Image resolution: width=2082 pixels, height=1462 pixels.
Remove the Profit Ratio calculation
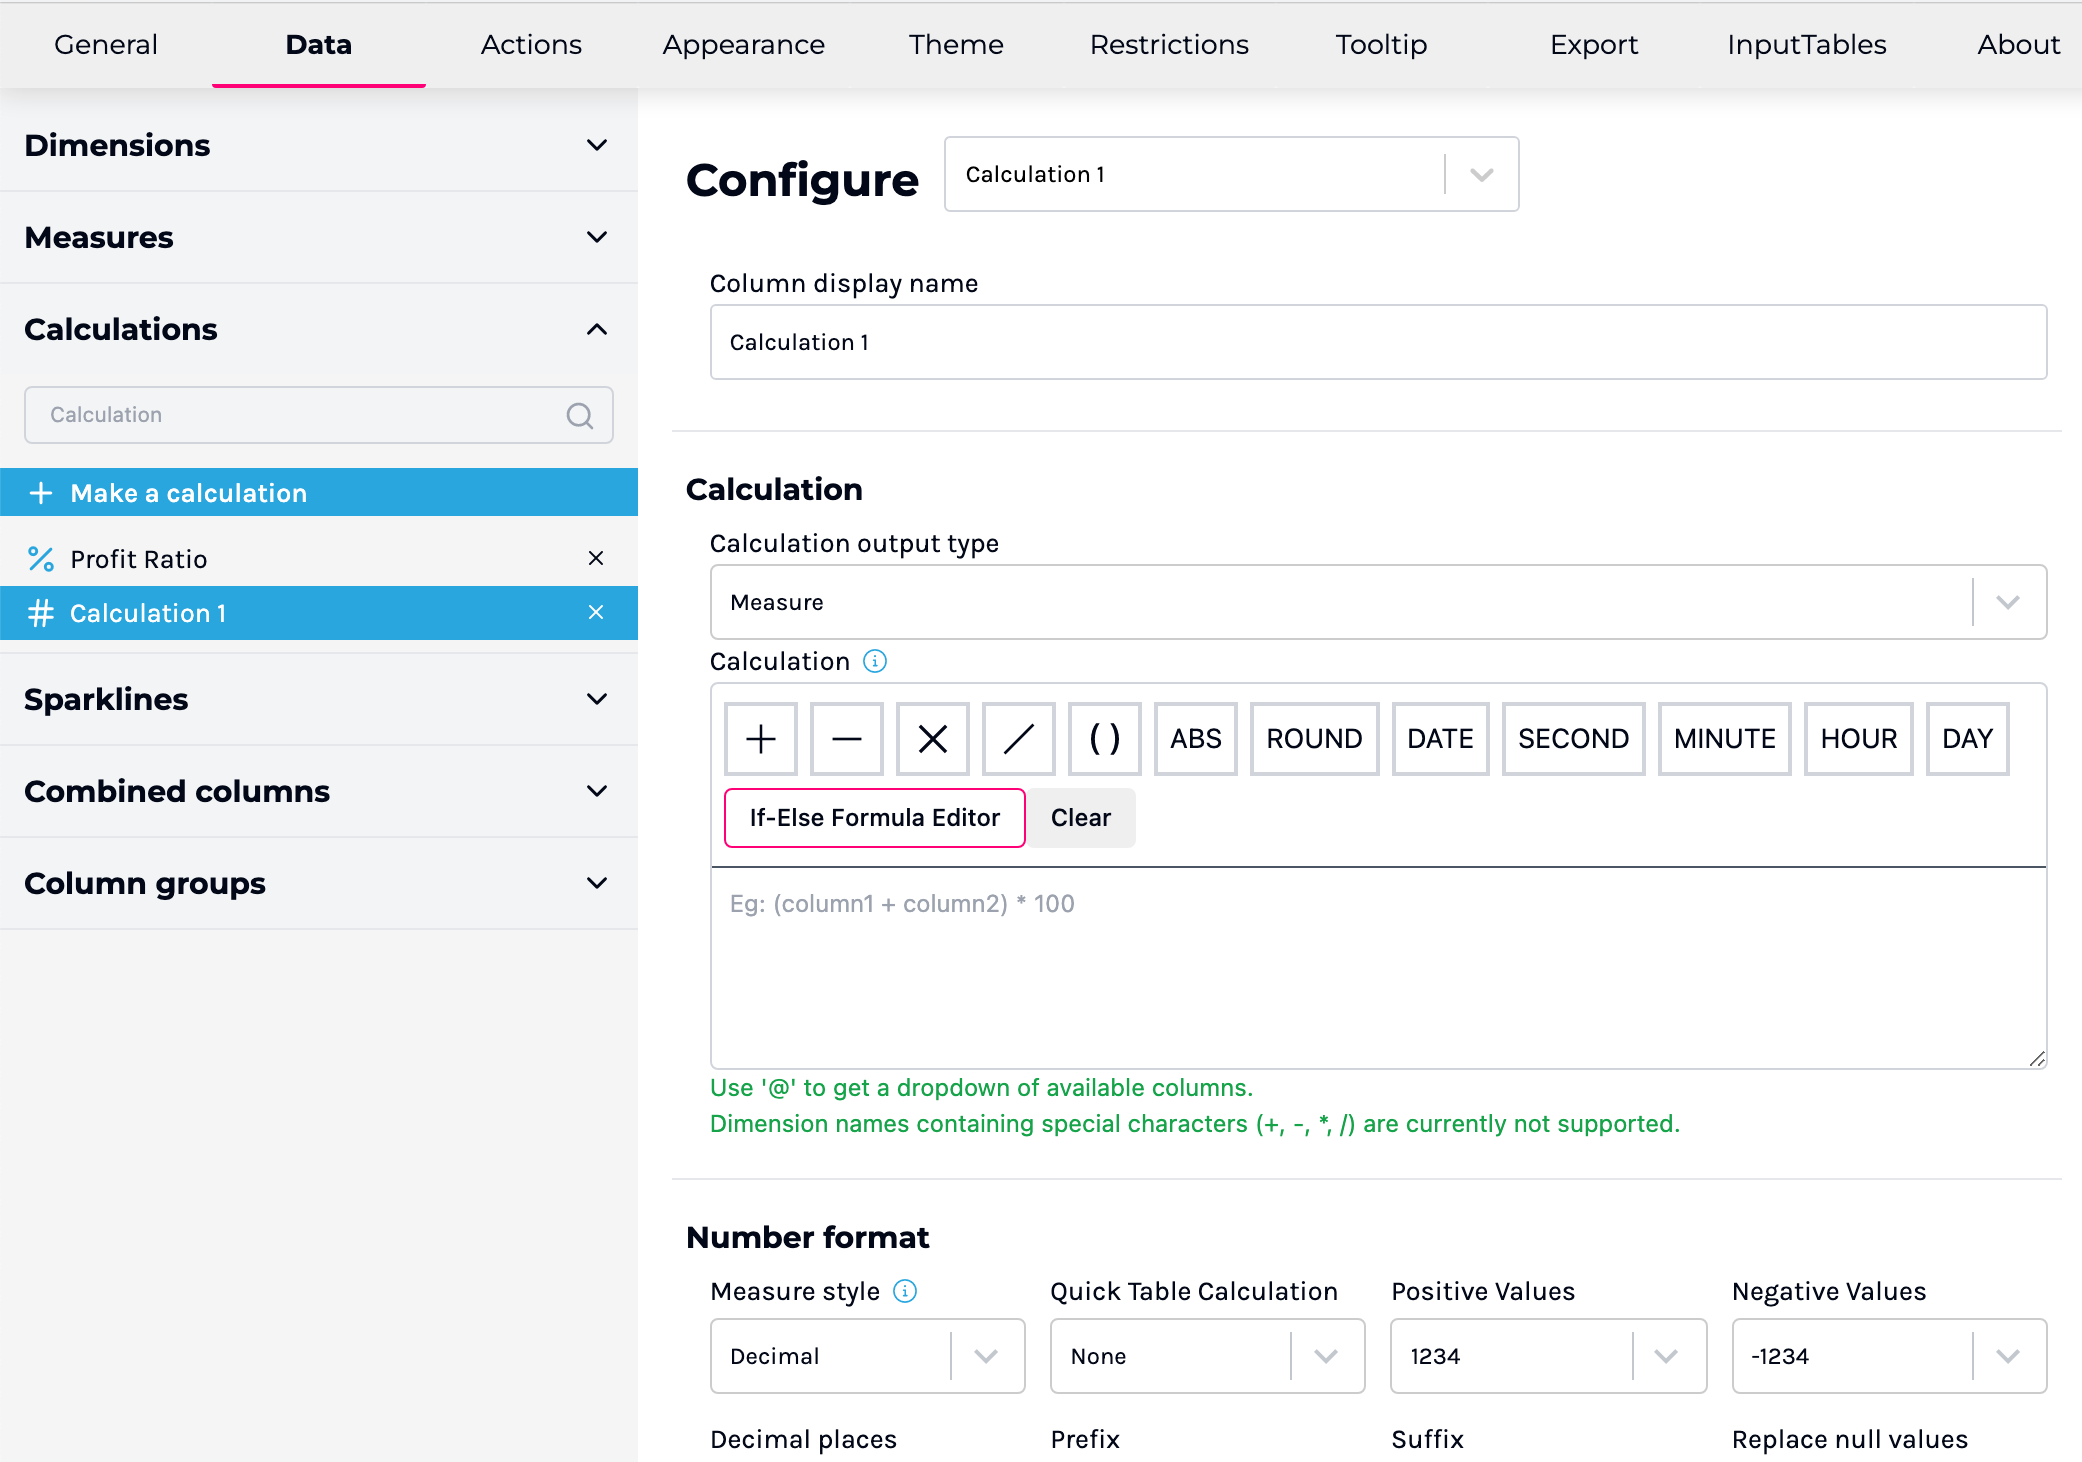(596, 558)
